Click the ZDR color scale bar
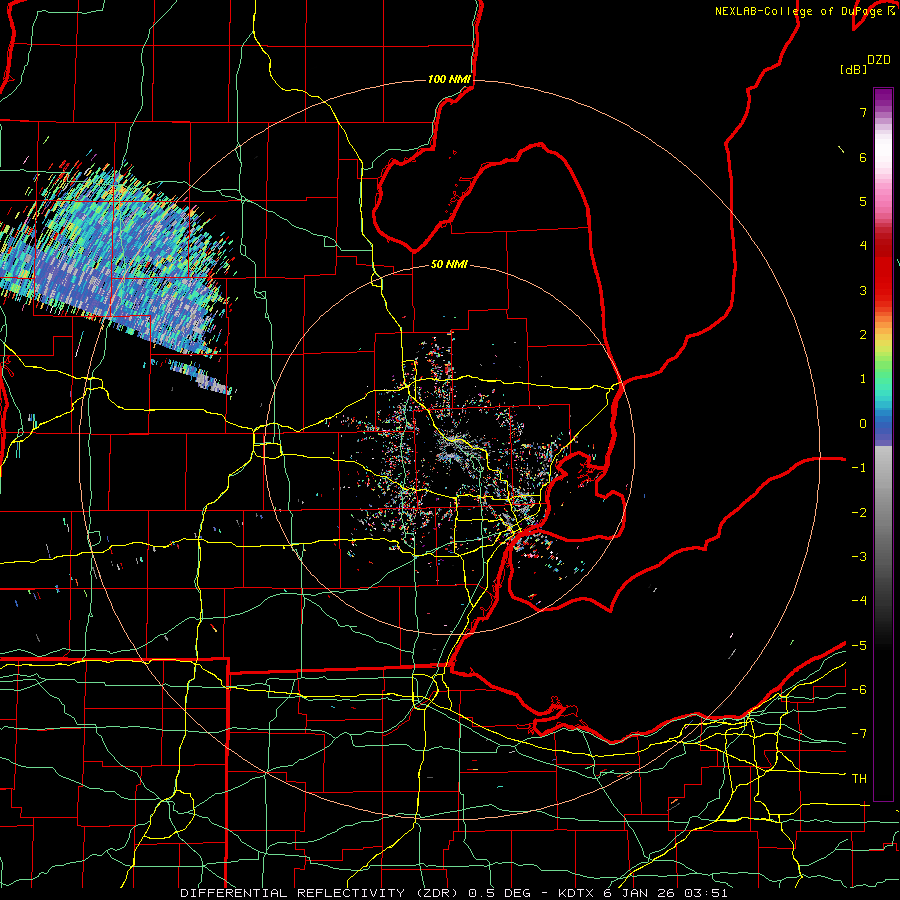The width and height of the screenshot is (900, 900). tap(883, 444)
